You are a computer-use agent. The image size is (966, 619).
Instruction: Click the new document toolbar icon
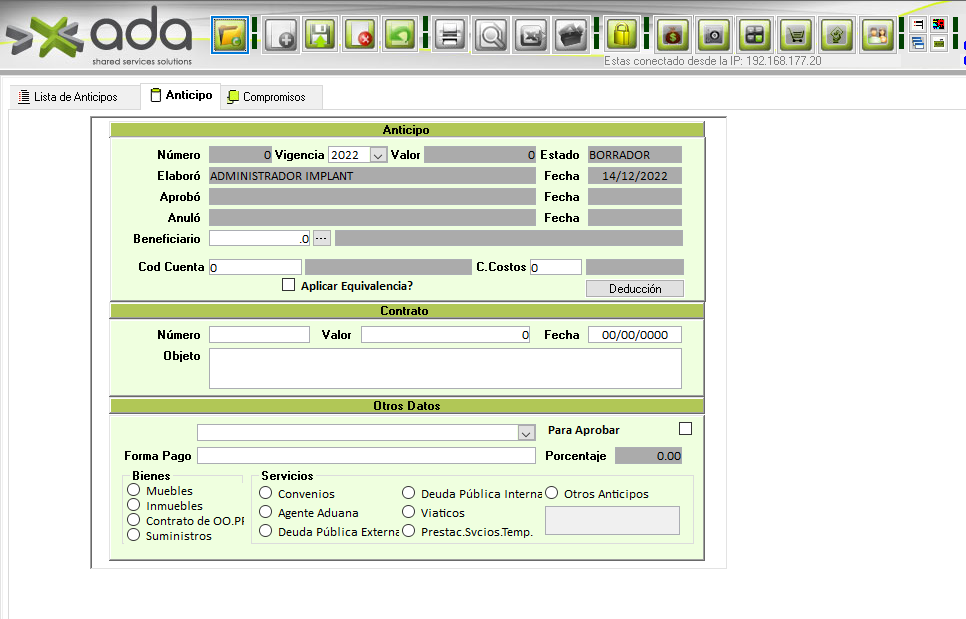pos(281,36)
